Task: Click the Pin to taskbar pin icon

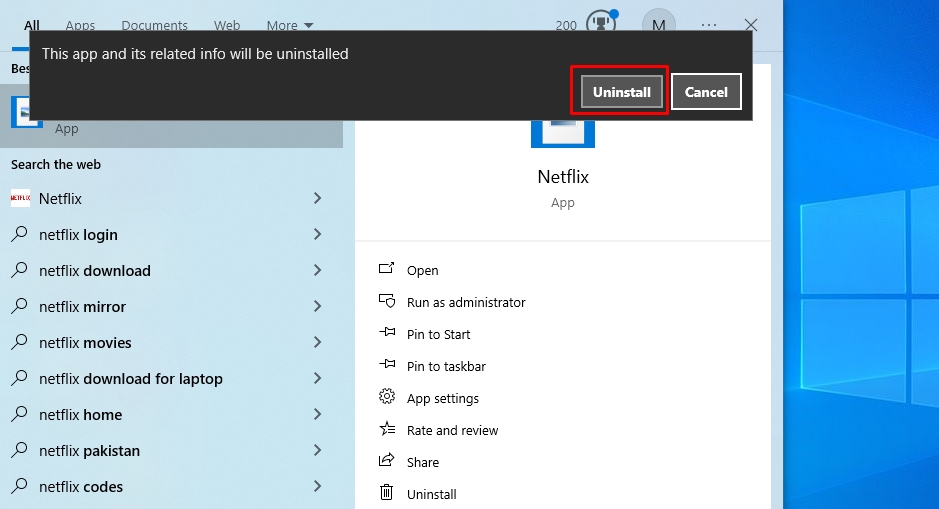Action: pyautogui.click(x=387, y=363)
